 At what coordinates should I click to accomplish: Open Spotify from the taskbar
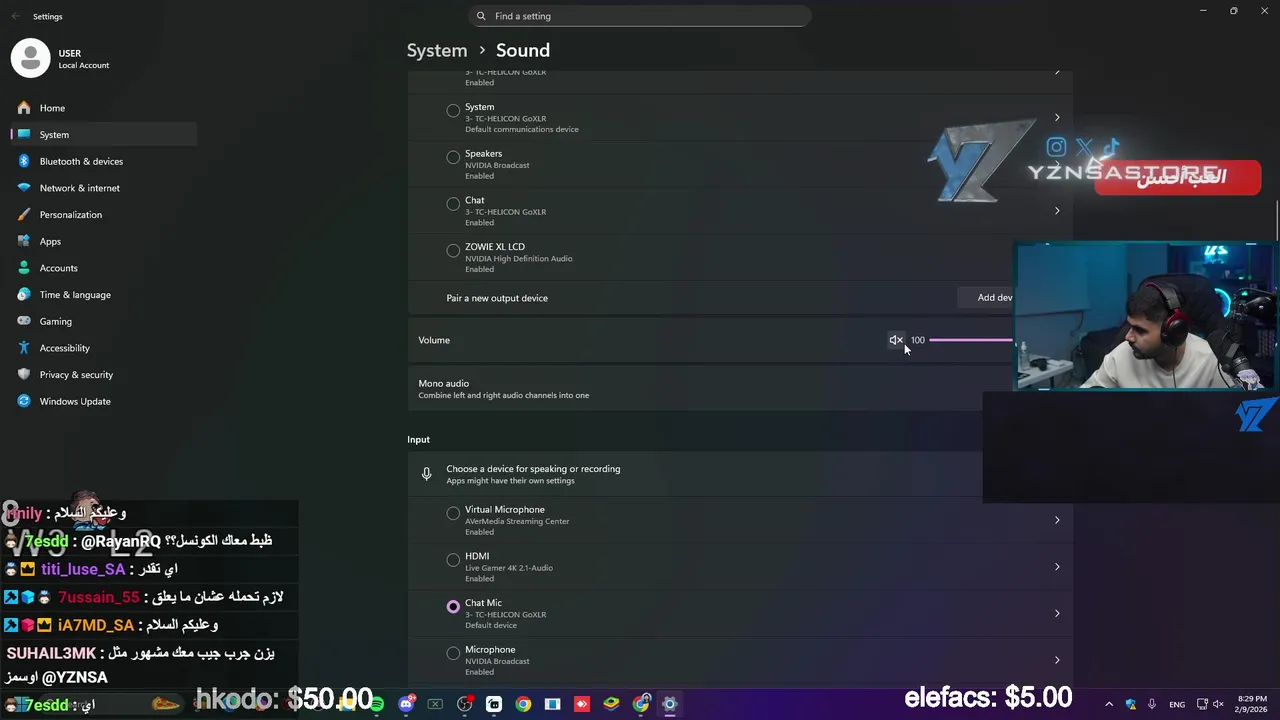click(x=376, y=704)
